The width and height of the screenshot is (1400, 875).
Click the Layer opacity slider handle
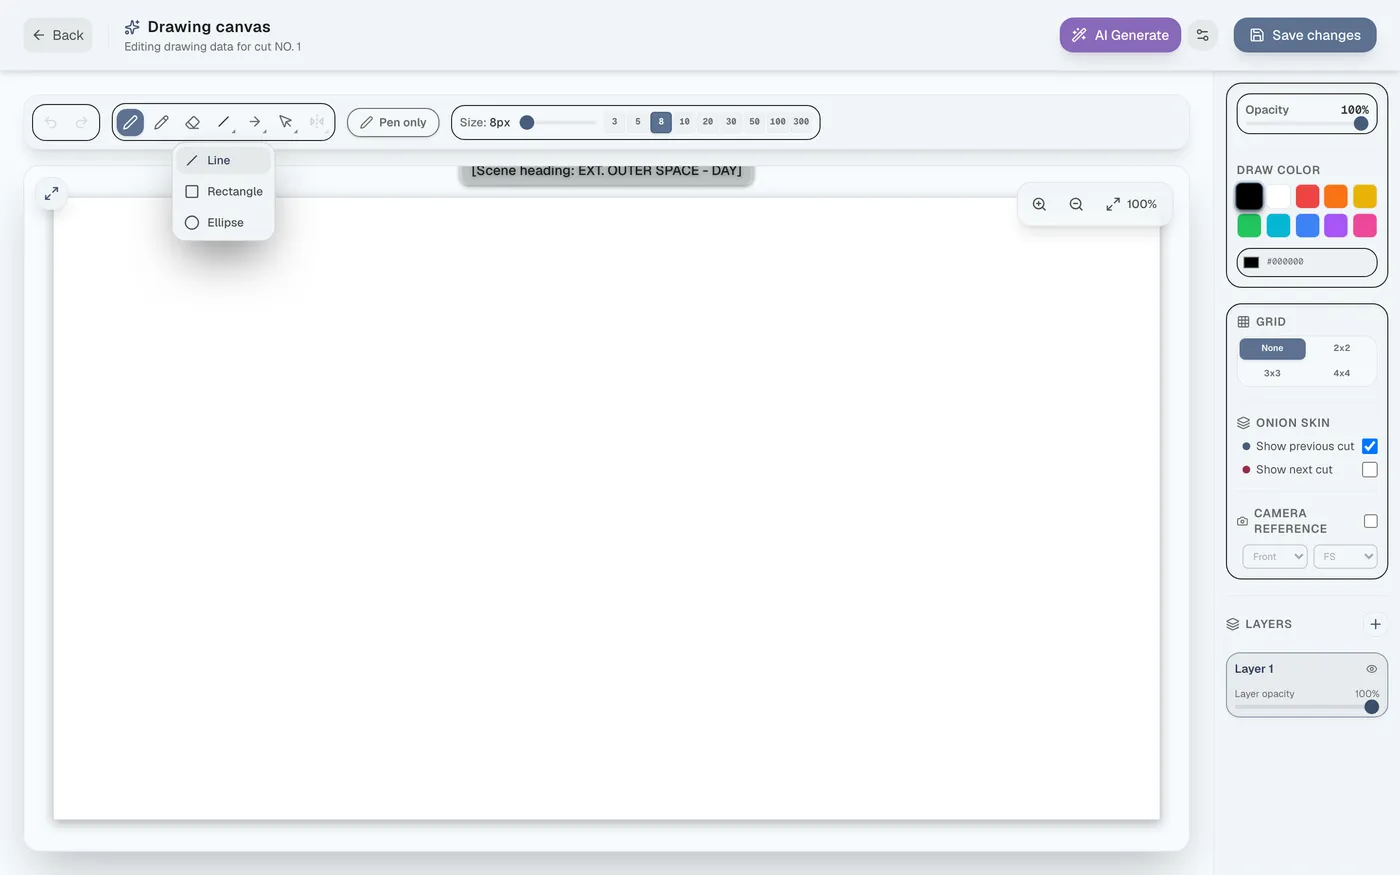1372,707
